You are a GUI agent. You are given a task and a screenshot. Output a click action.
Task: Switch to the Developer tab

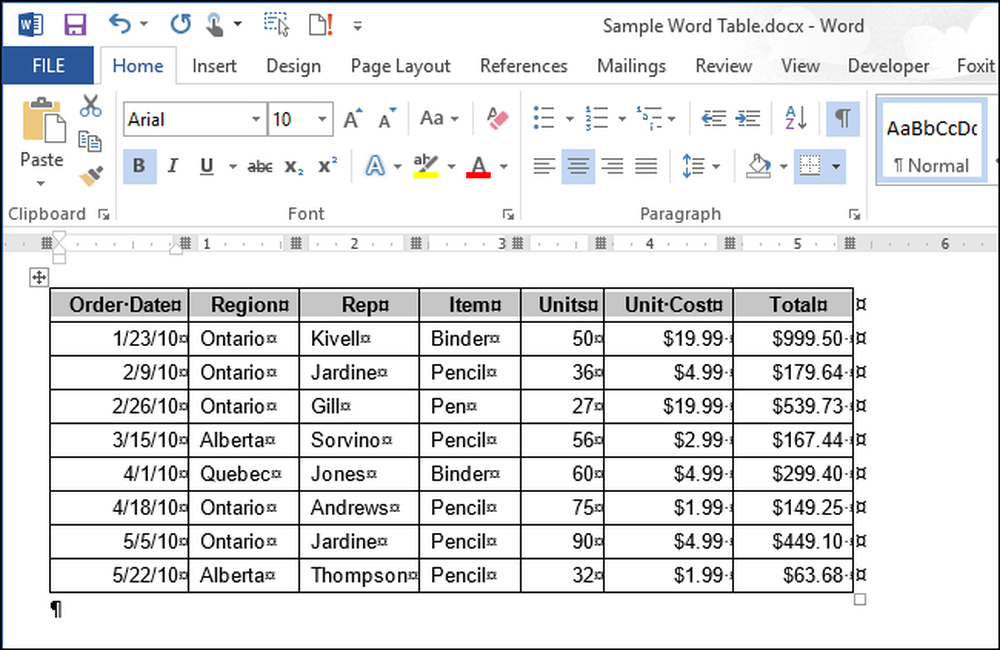point(888,66)
